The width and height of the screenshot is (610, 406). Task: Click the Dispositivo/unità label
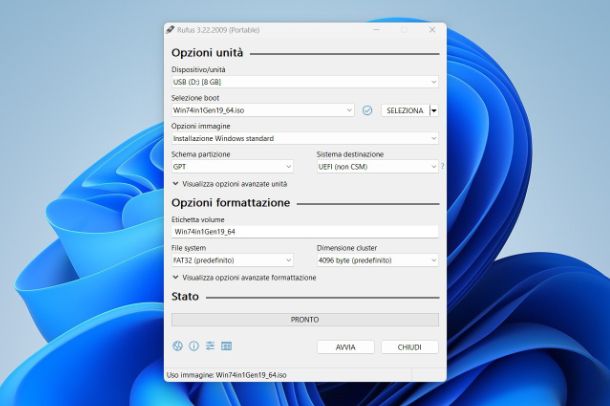tap(198, 70)
